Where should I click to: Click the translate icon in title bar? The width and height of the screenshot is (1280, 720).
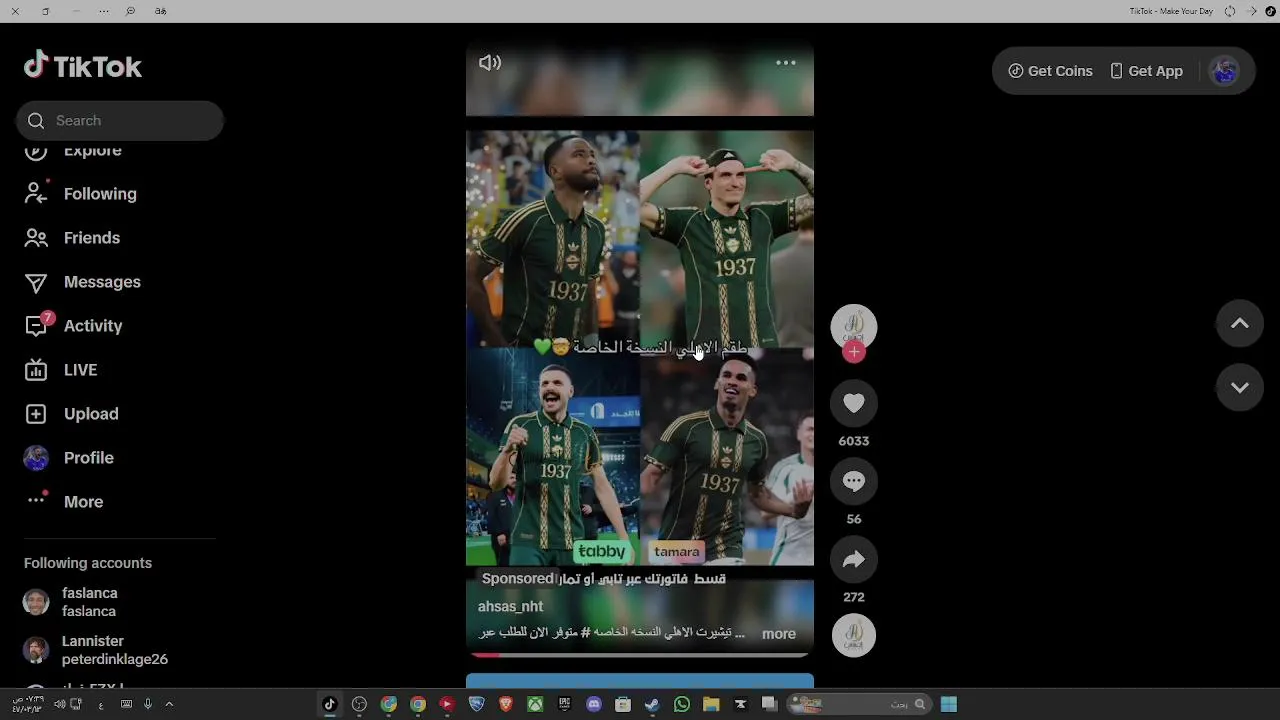tap(160, 11)
